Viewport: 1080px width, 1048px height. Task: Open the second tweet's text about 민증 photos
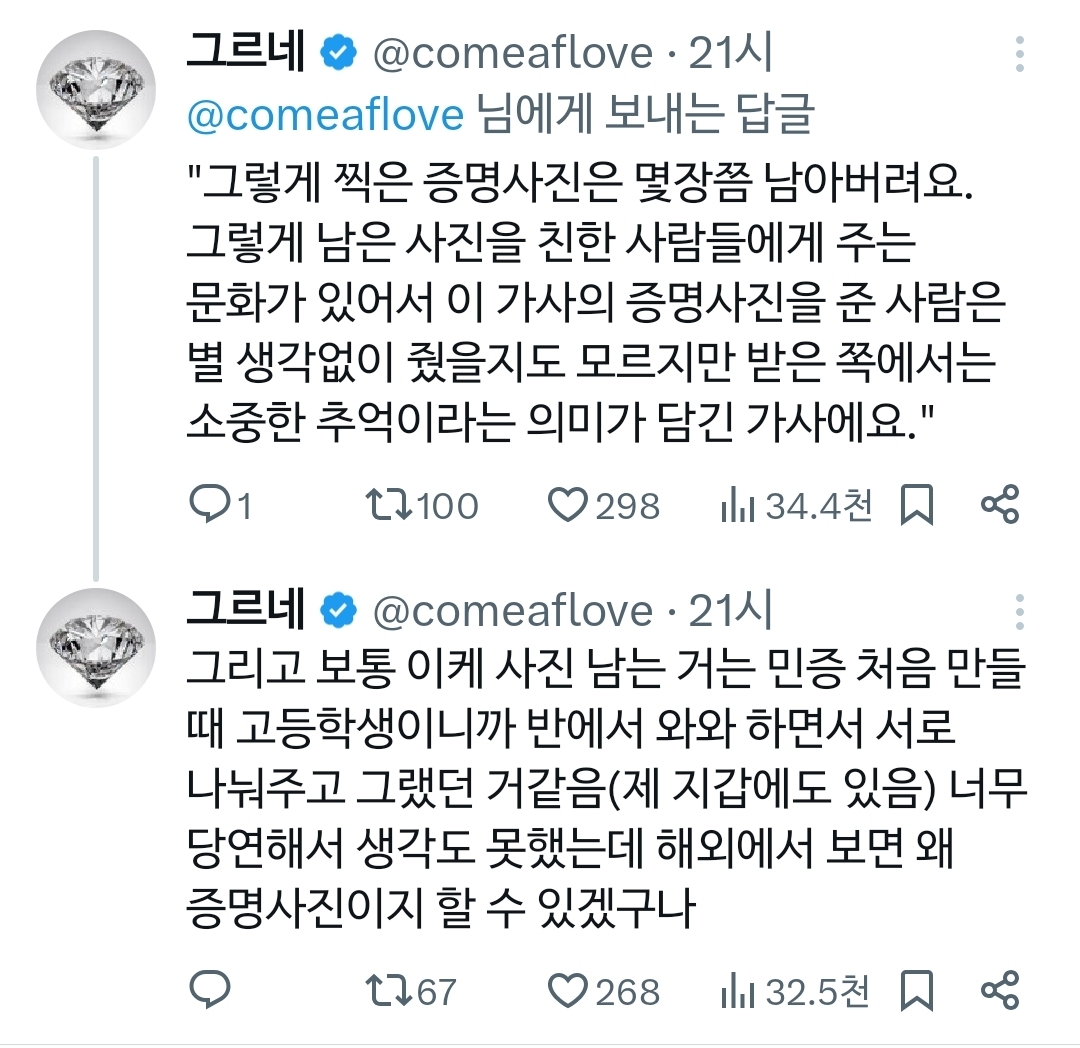pos(600,790)
